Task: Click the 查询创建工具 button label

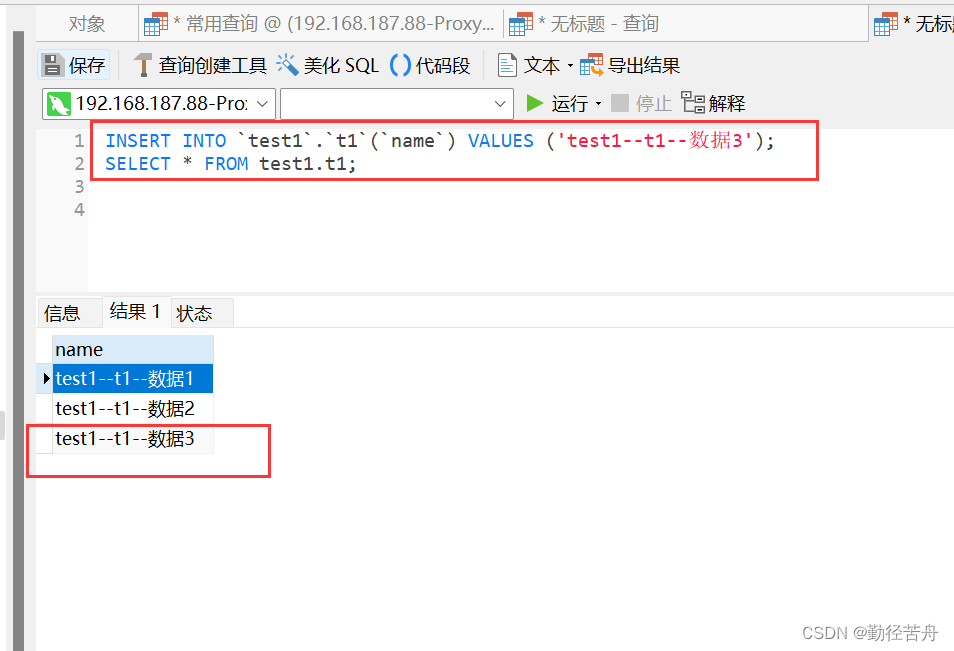Action: pyautogui.click(x=212, y=65)
